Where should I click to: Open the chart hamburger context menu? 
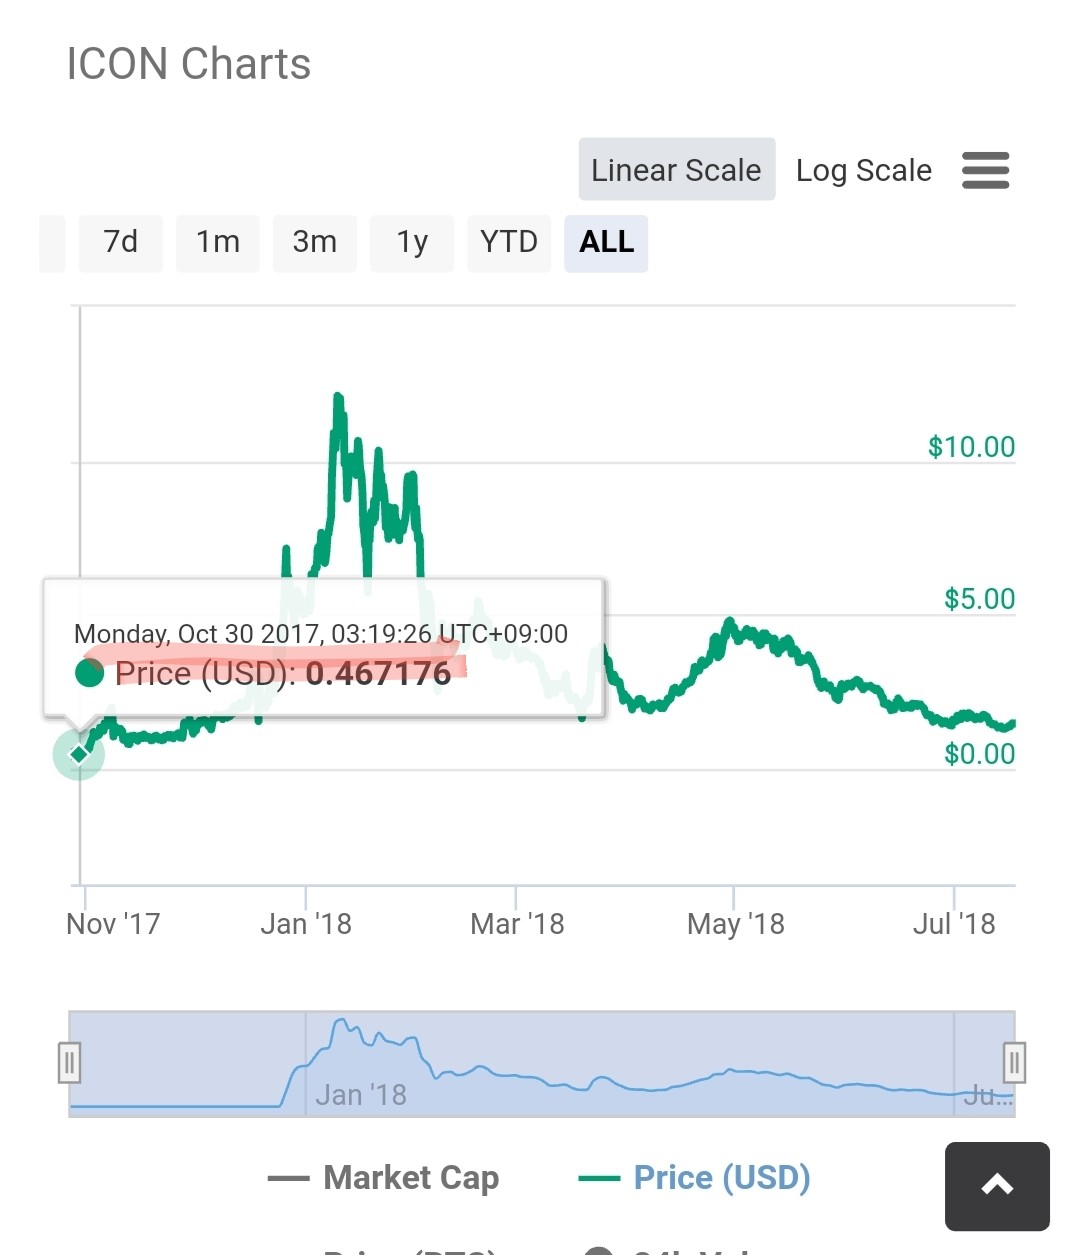[x=985, y=170]
